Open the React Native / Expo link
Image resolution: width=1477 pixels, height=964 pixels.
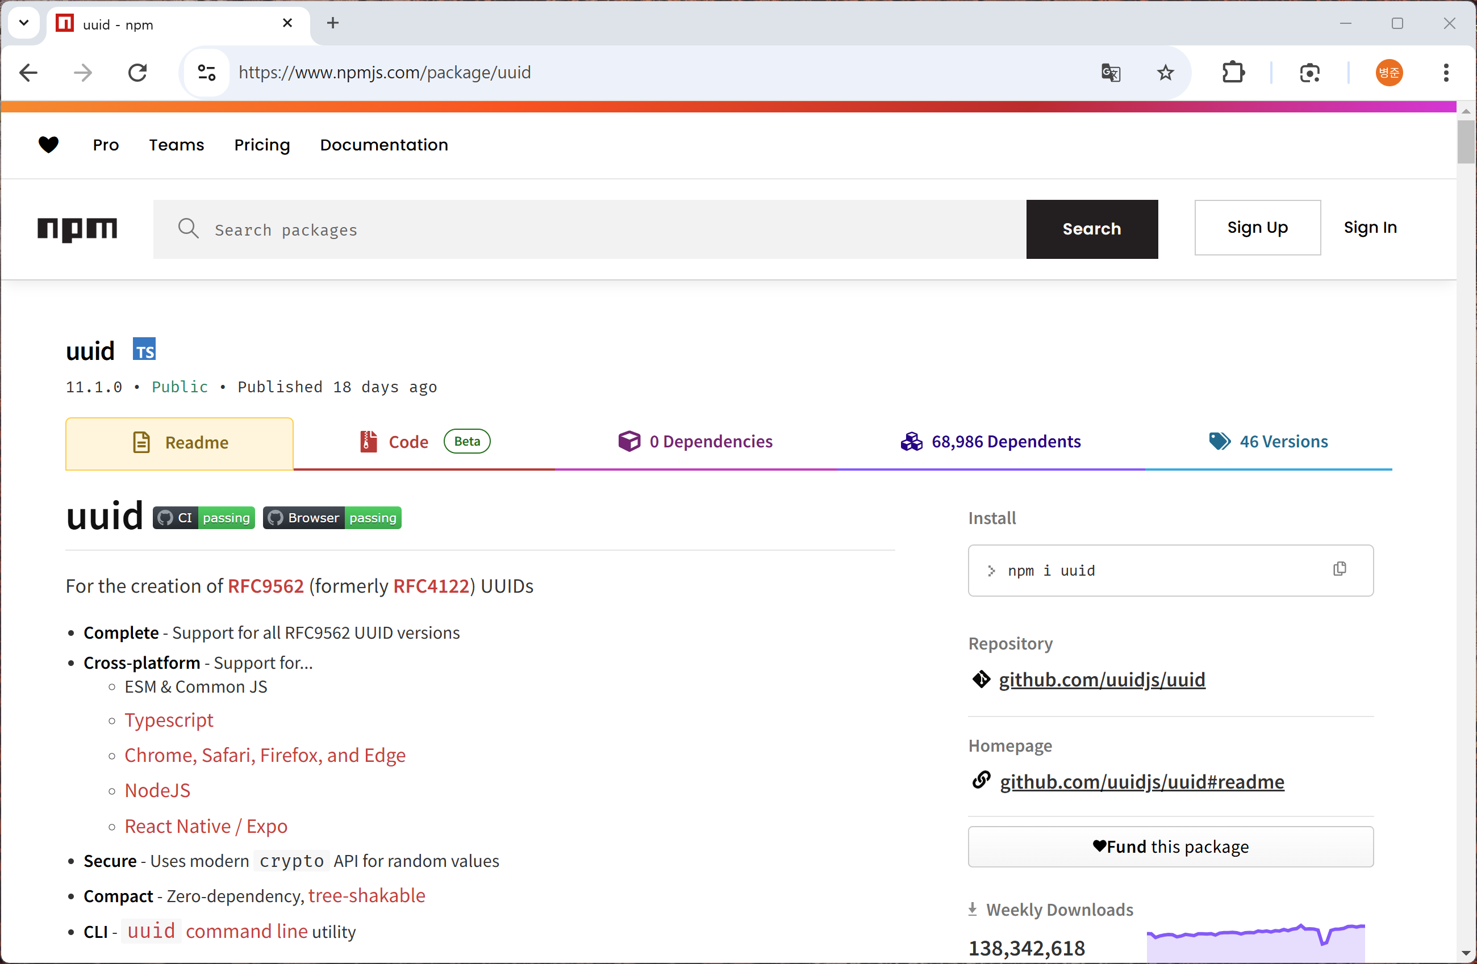[x=206, y=826]
